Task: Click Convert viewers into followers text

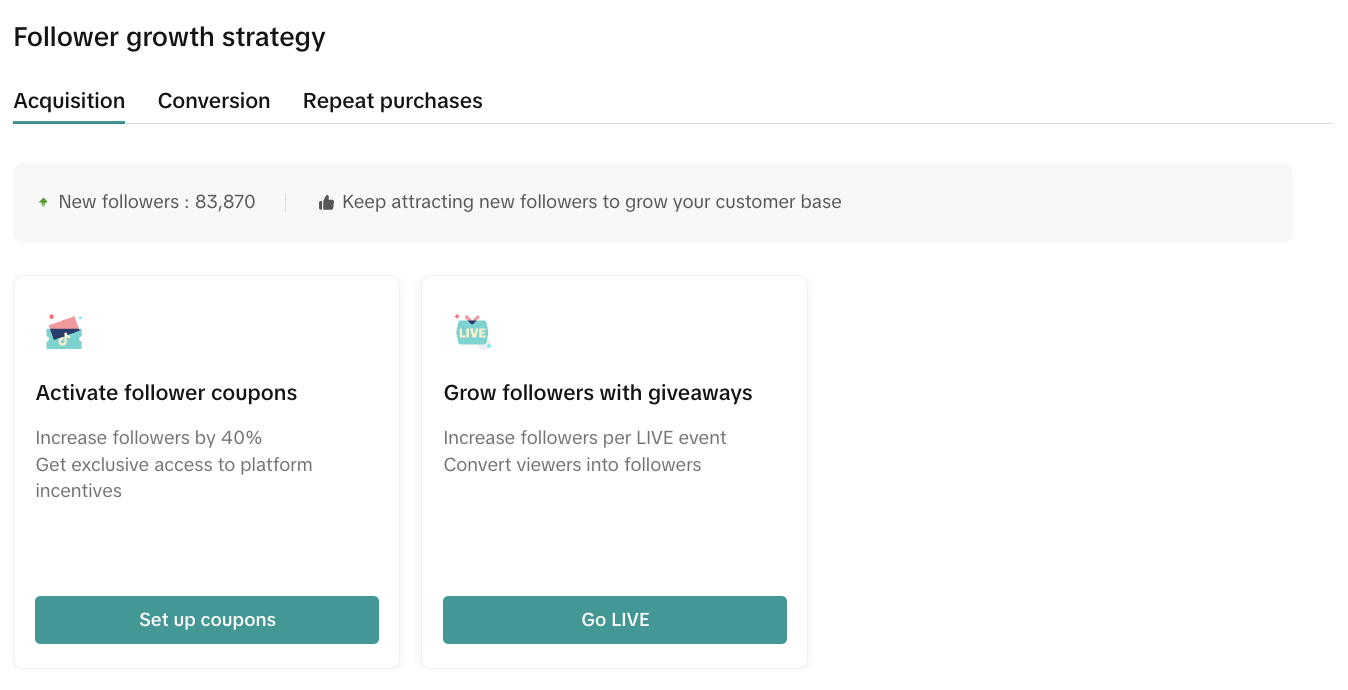Action: coord(572,465)
